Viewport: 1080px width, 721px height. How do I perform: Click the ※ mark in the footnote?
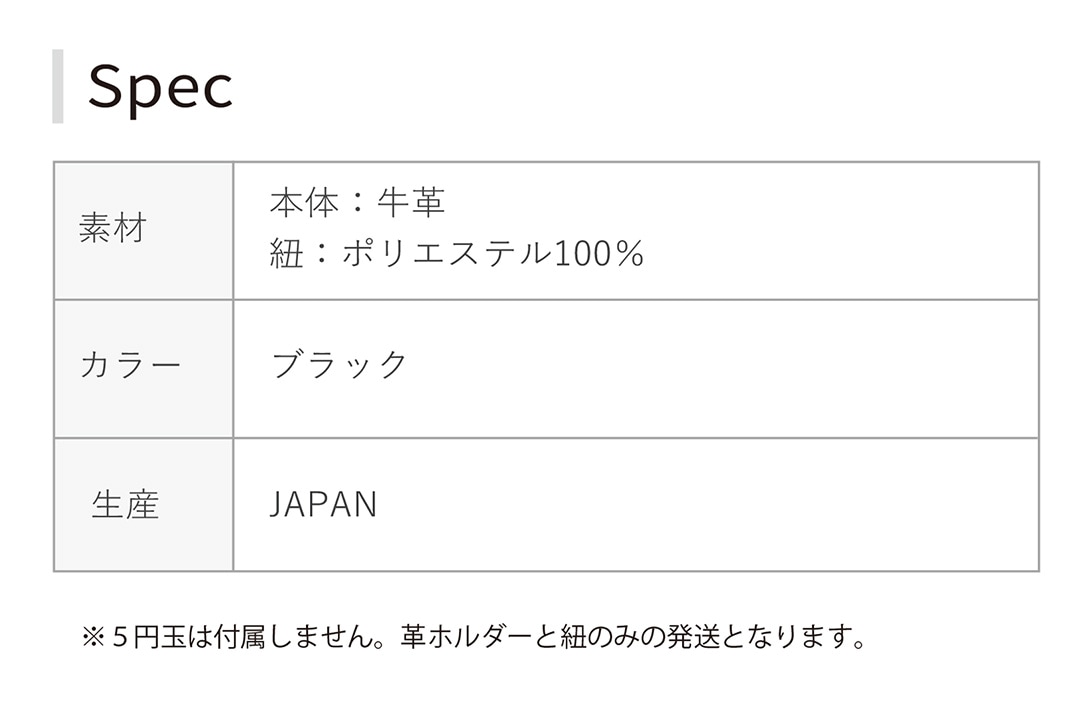pyautogui.click(x=93, y=637)
